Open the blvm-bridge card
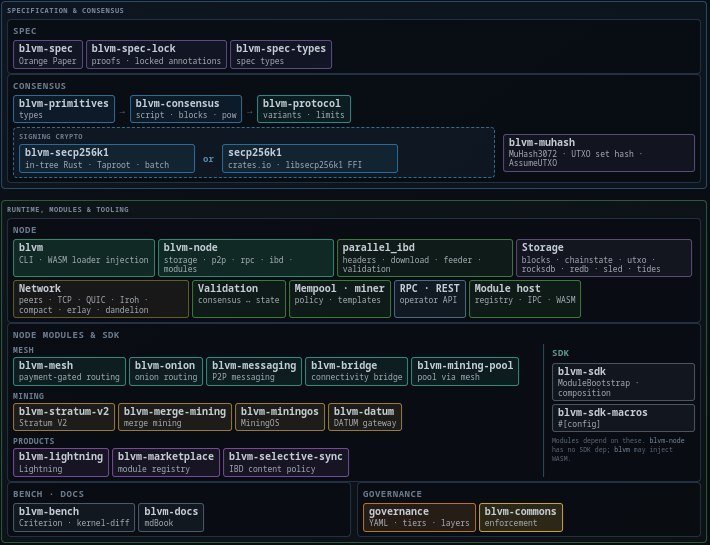Screen dimensions: 710x545 pos(356,372)
